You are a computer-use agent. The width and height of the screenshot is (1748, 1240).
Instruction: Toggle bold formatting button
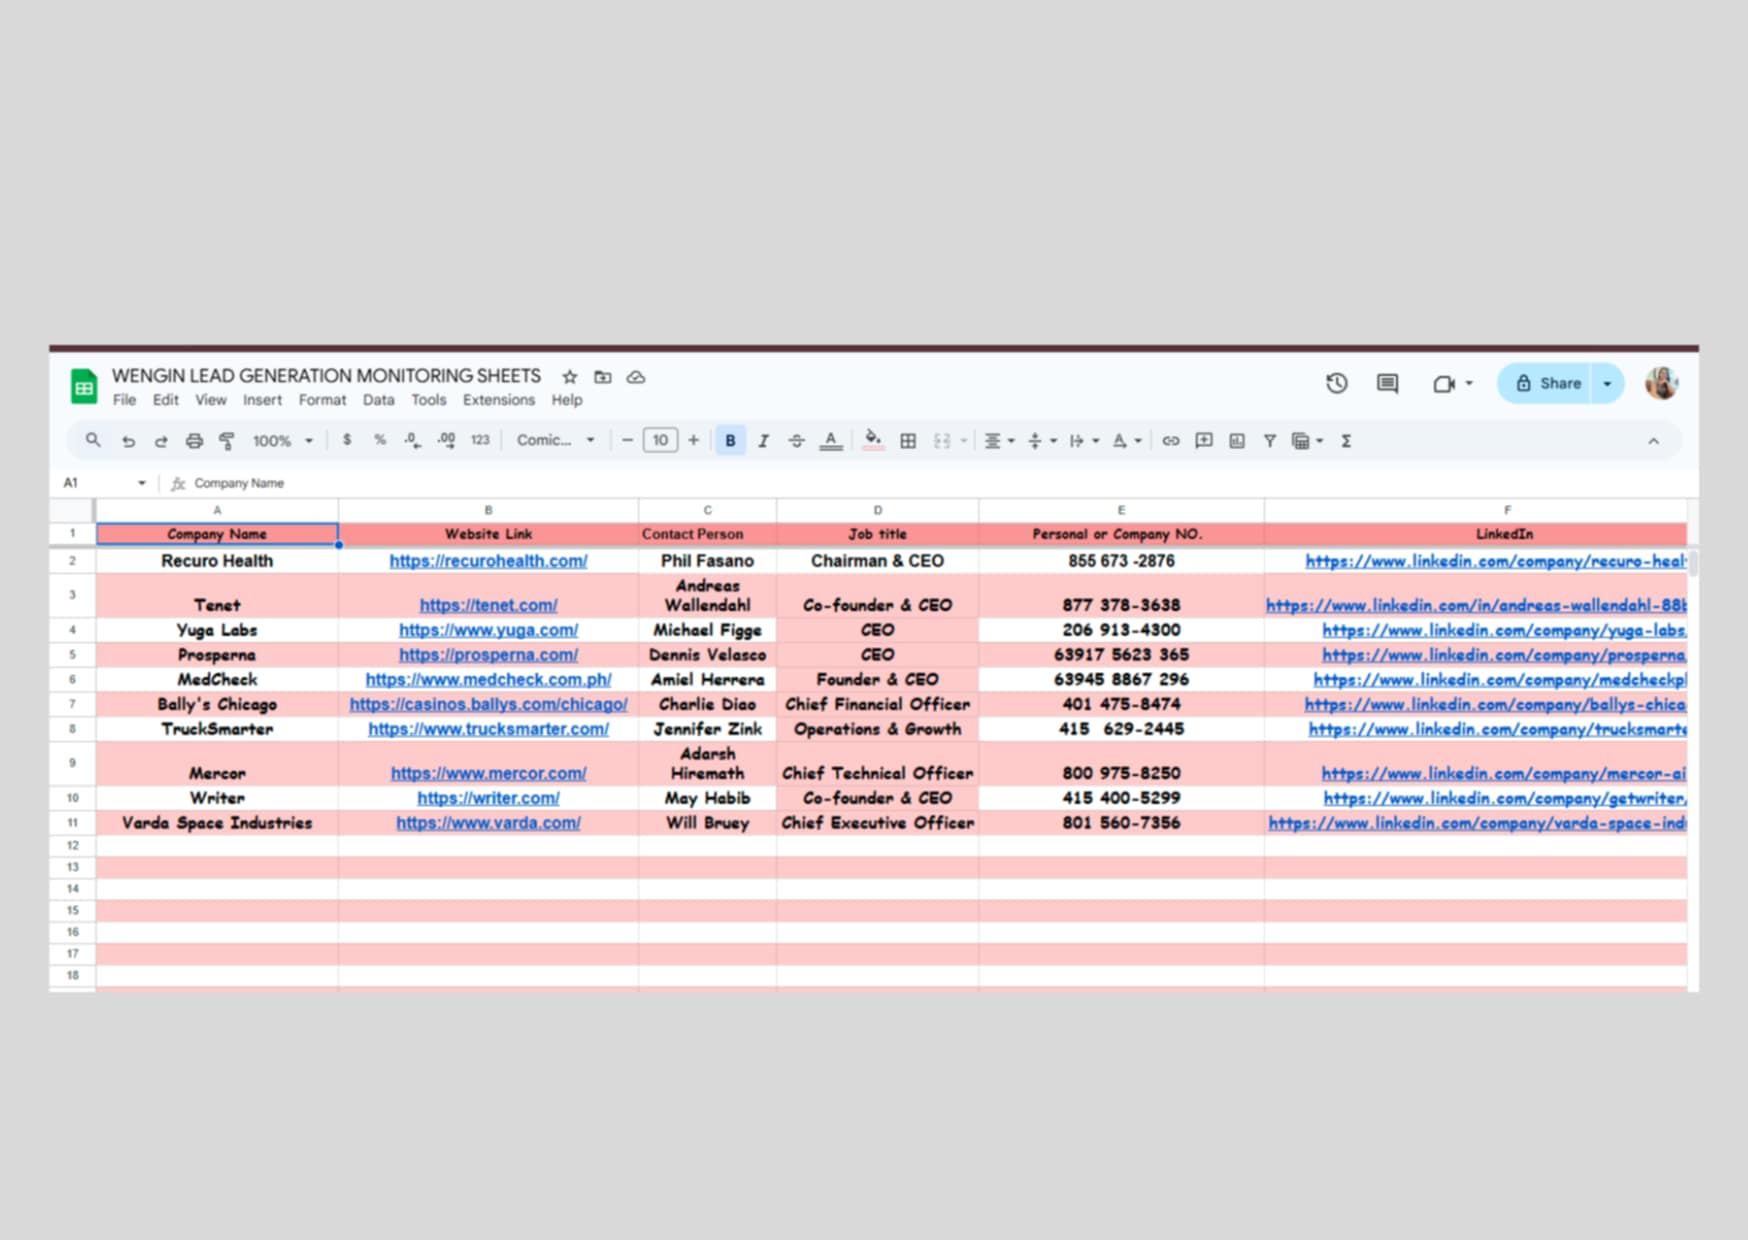(x=730, y=441)
